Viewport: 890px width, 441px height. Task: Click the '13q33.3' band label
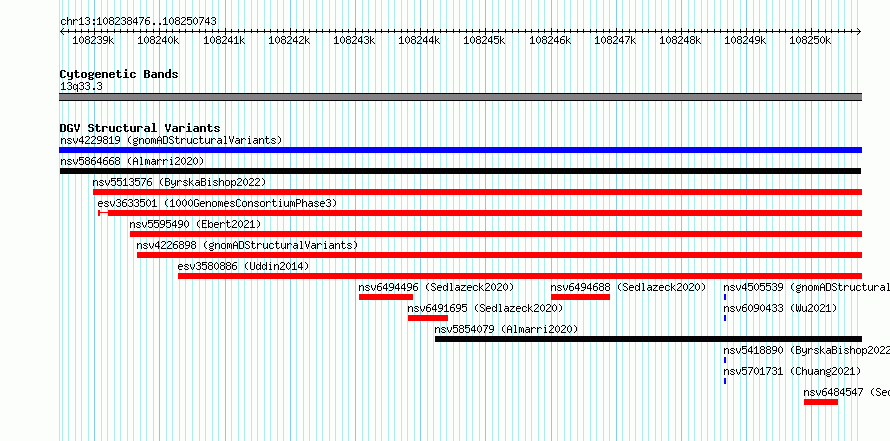point(81,87)
